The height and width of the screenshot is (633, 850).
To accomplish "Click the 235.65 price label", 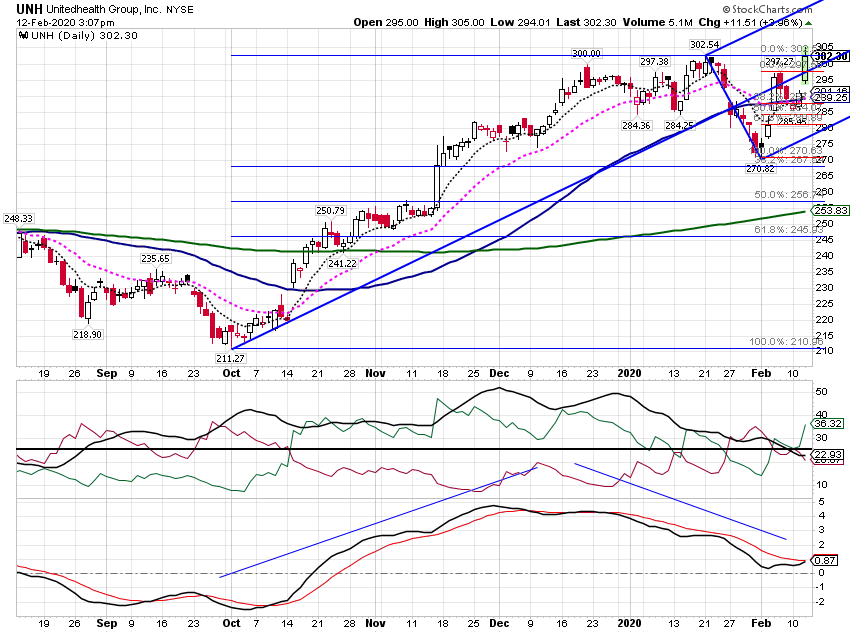I will [x=156, y=259].
